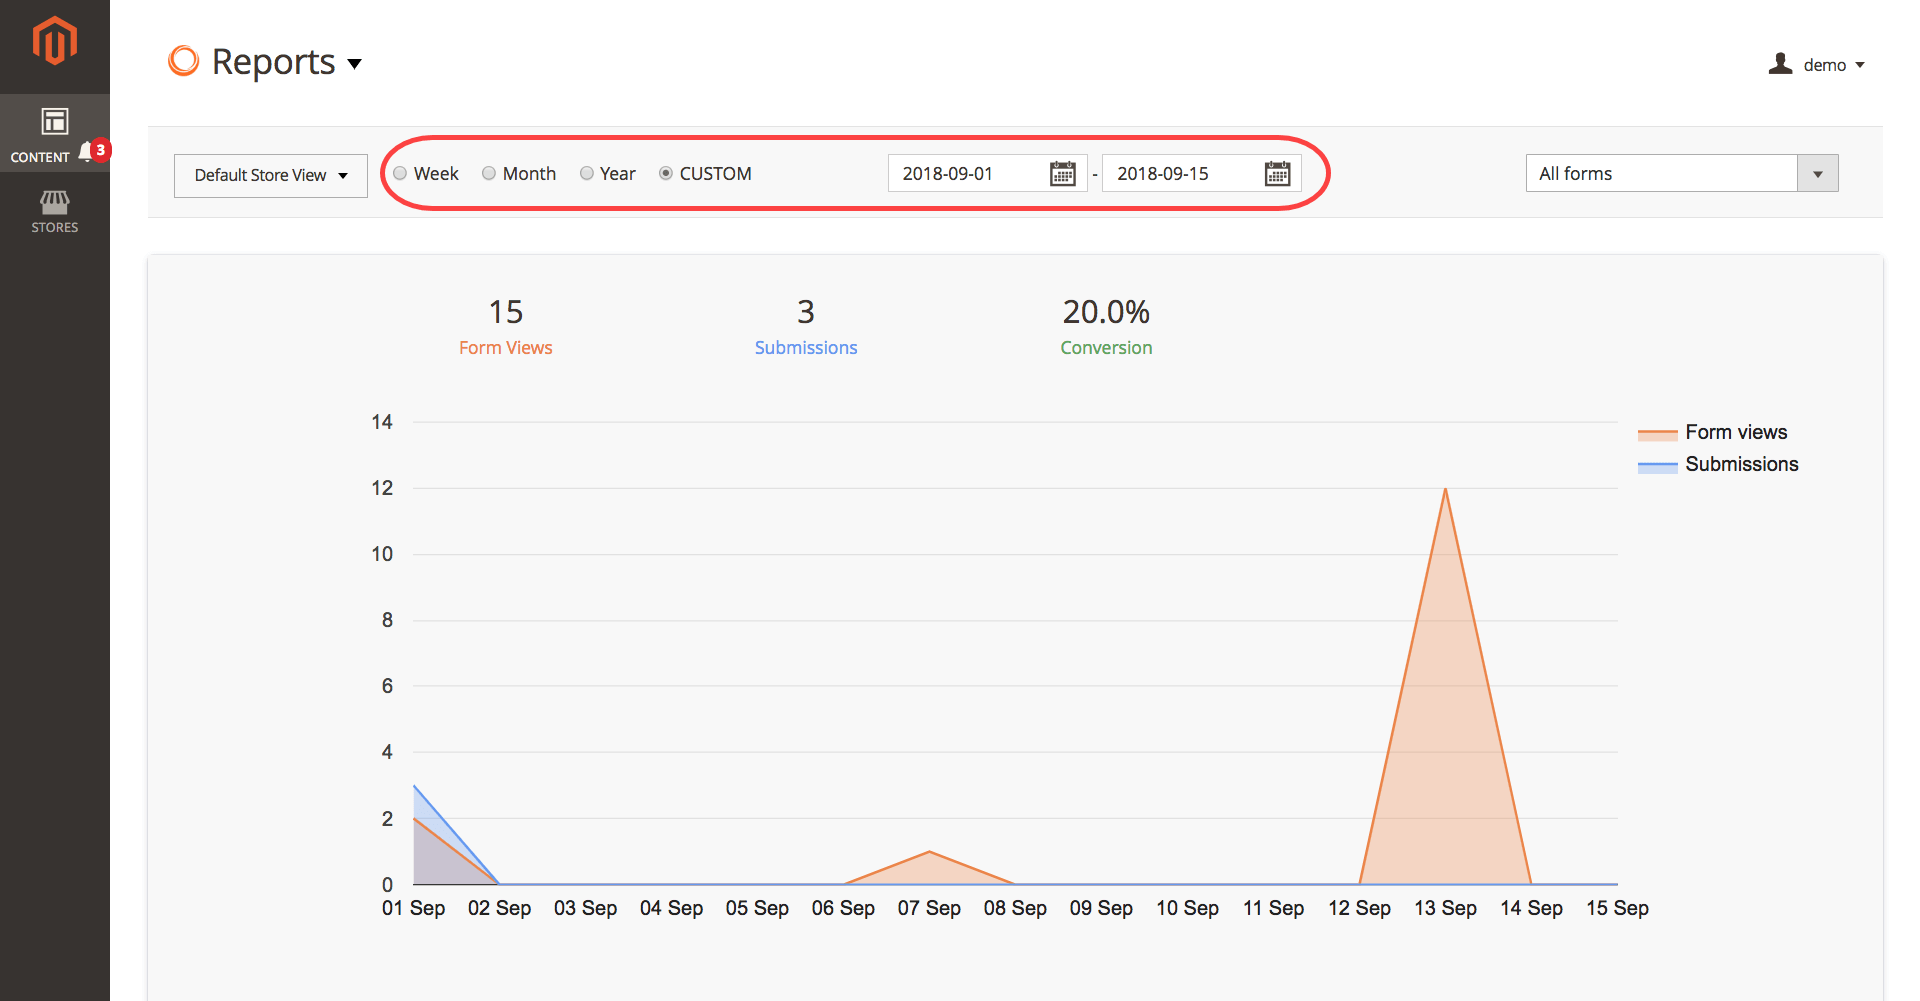1920x1001 pixels.
Task: Click the 20.0% conversion value
Action: point(1106,312)
